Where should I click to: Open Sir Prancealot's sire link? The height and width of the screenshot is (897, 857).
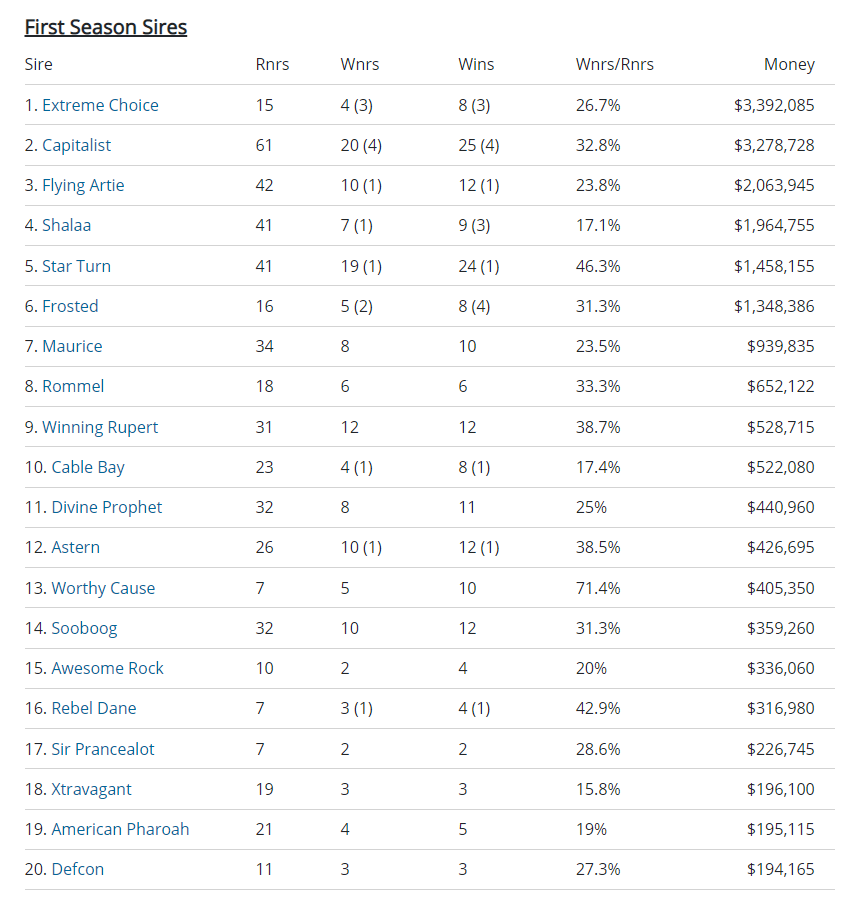click(x=103, y=749)
